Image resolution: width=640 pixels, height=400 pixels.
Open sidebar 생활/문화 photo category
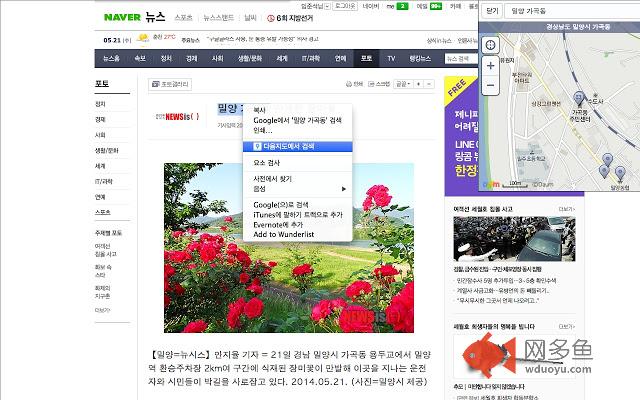click(107, 151)
